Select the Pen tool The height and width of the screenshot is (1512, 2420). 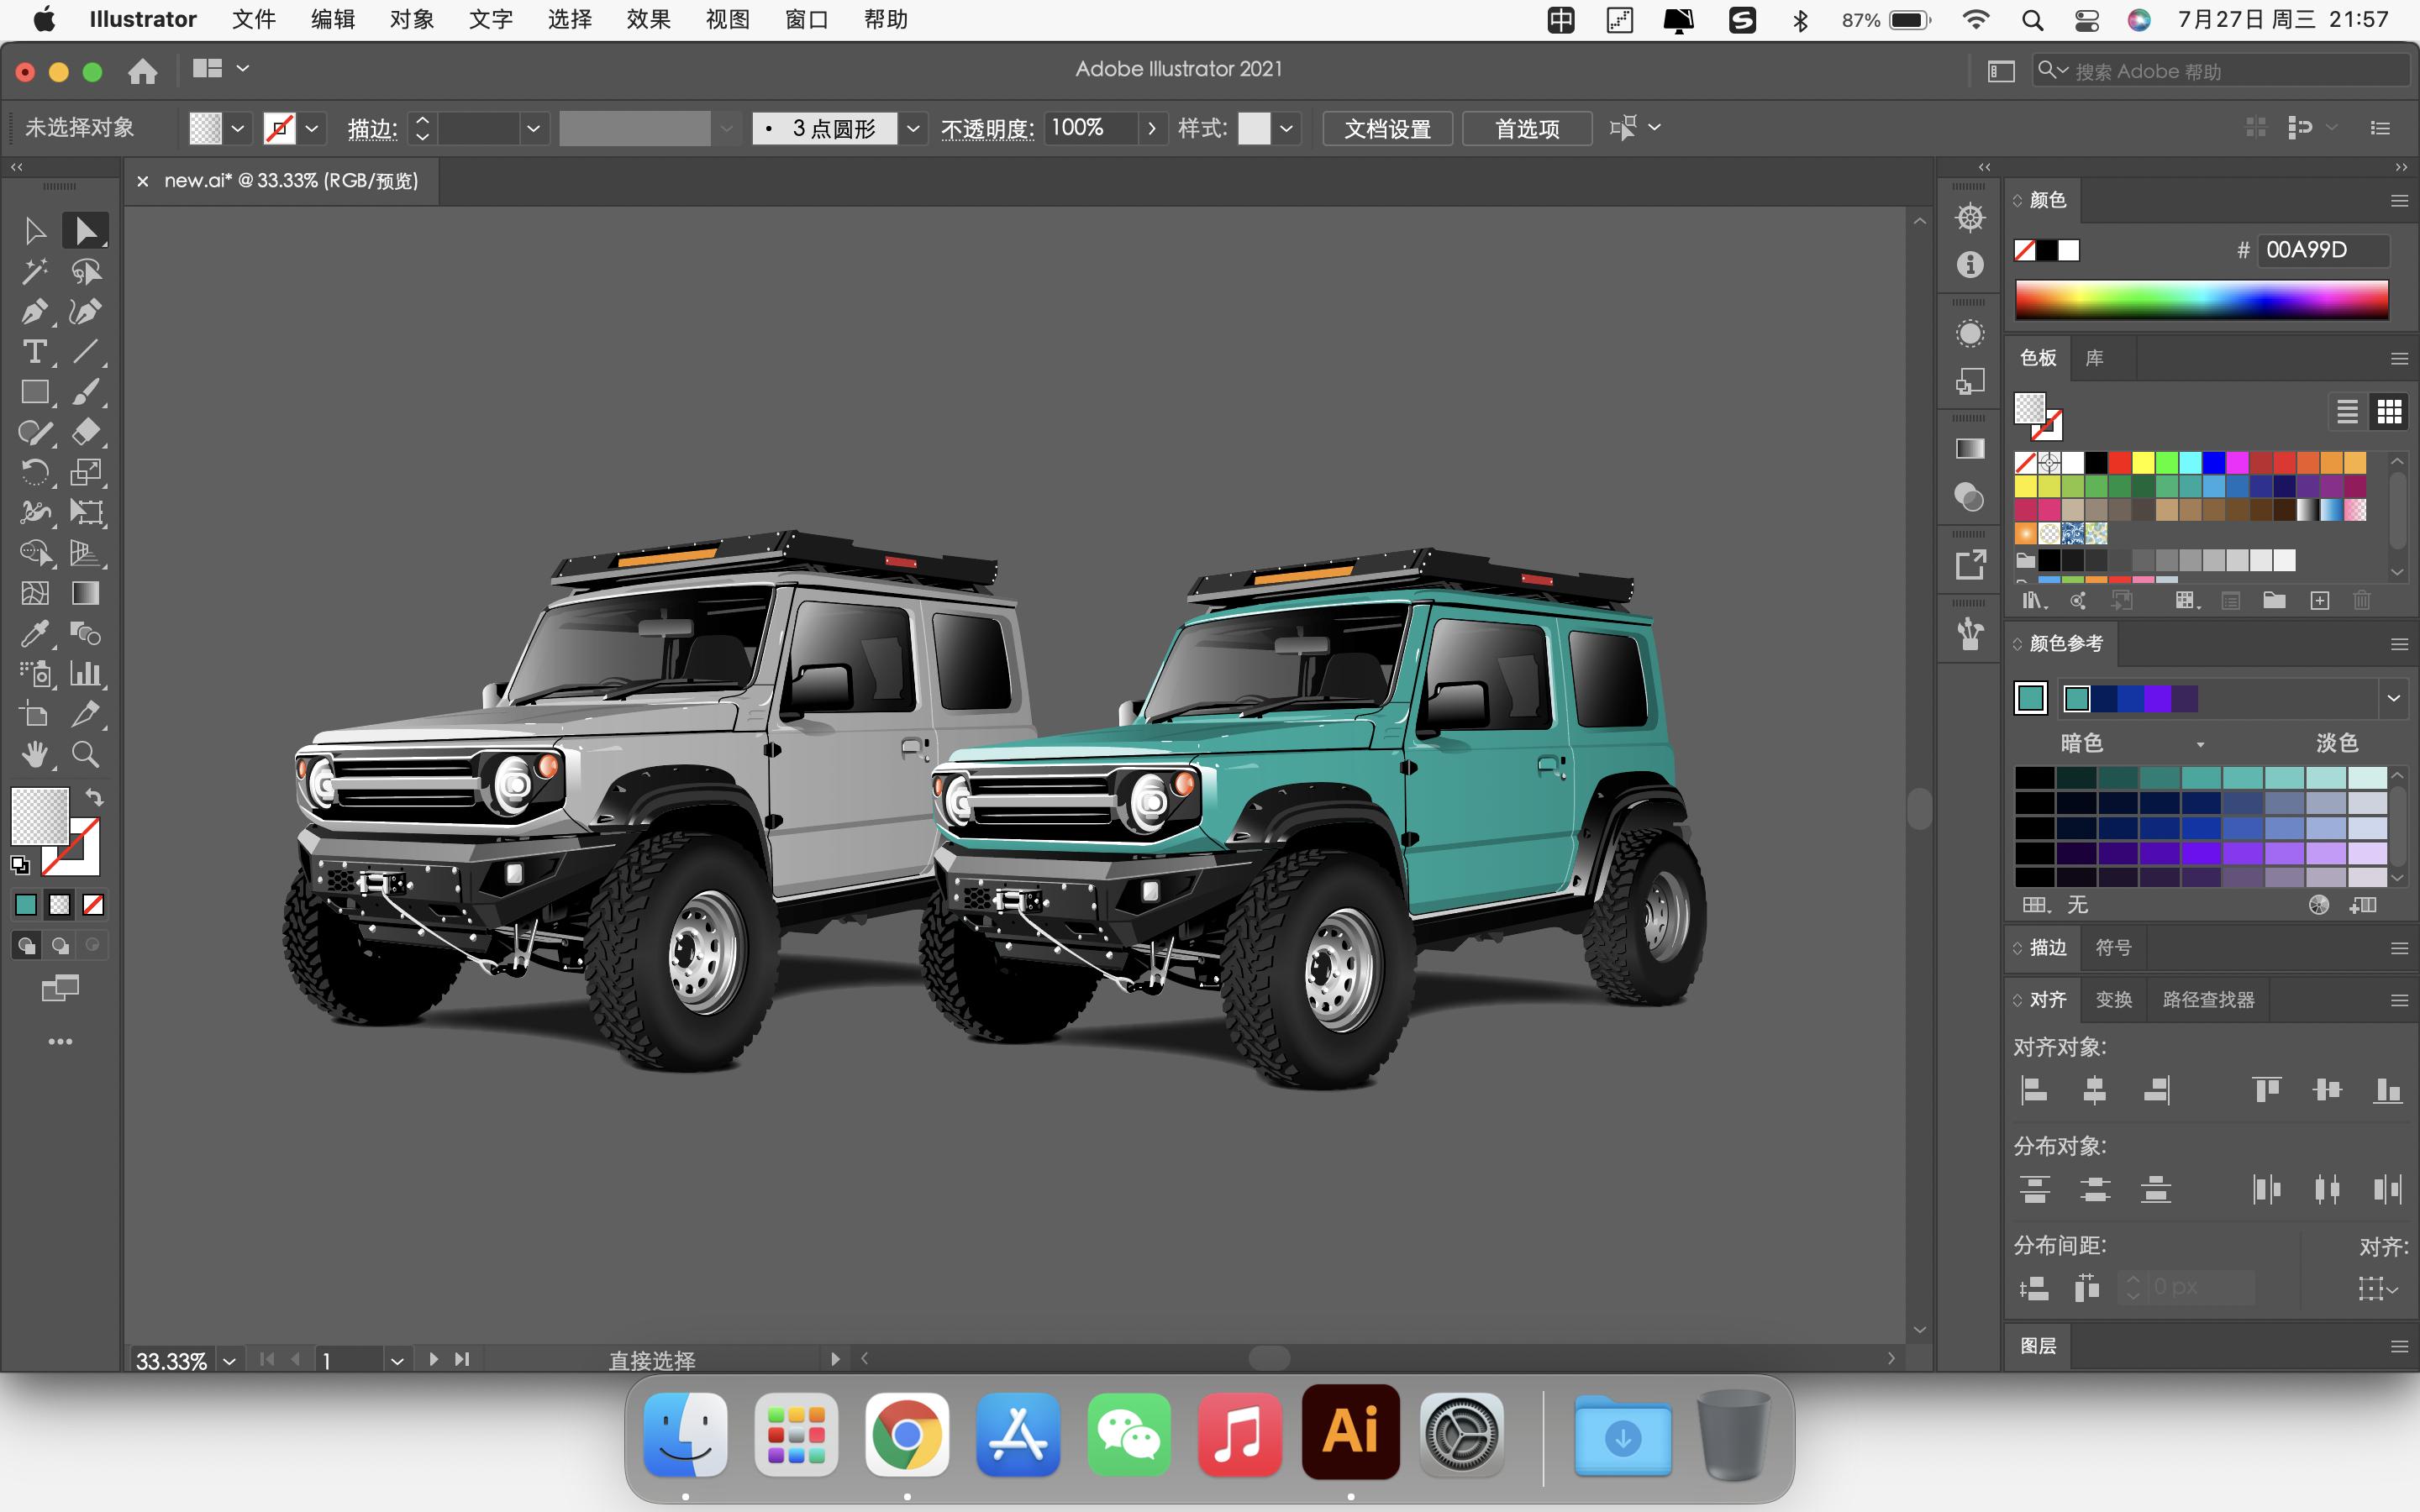[x=34, y=312]
